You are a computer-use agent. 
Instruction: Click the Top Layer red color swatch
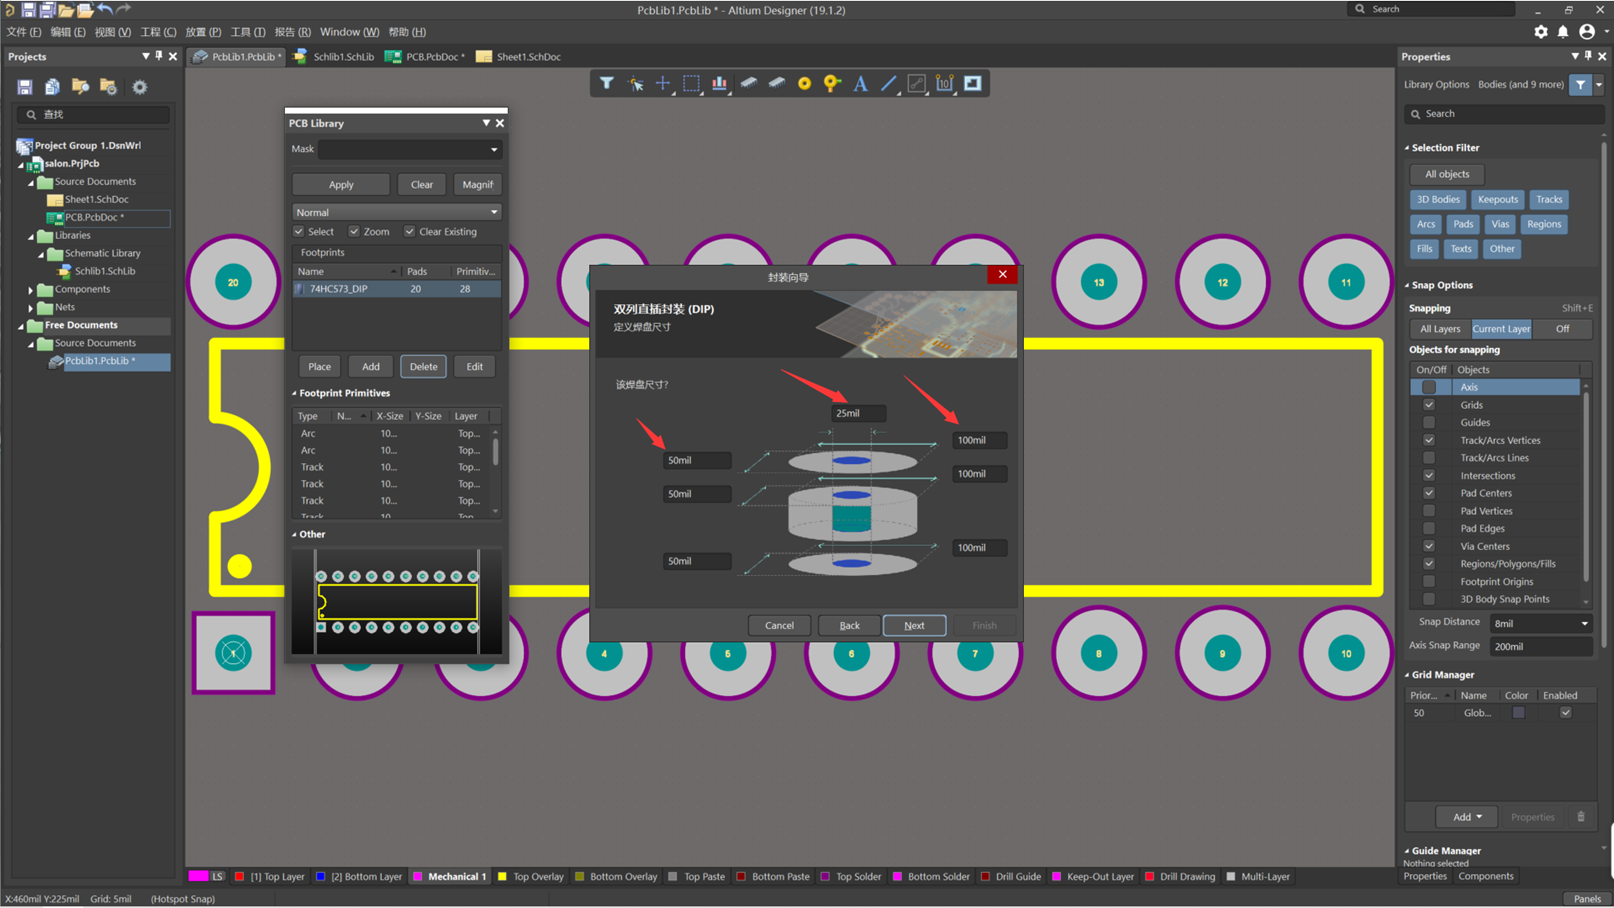[239, 877]
